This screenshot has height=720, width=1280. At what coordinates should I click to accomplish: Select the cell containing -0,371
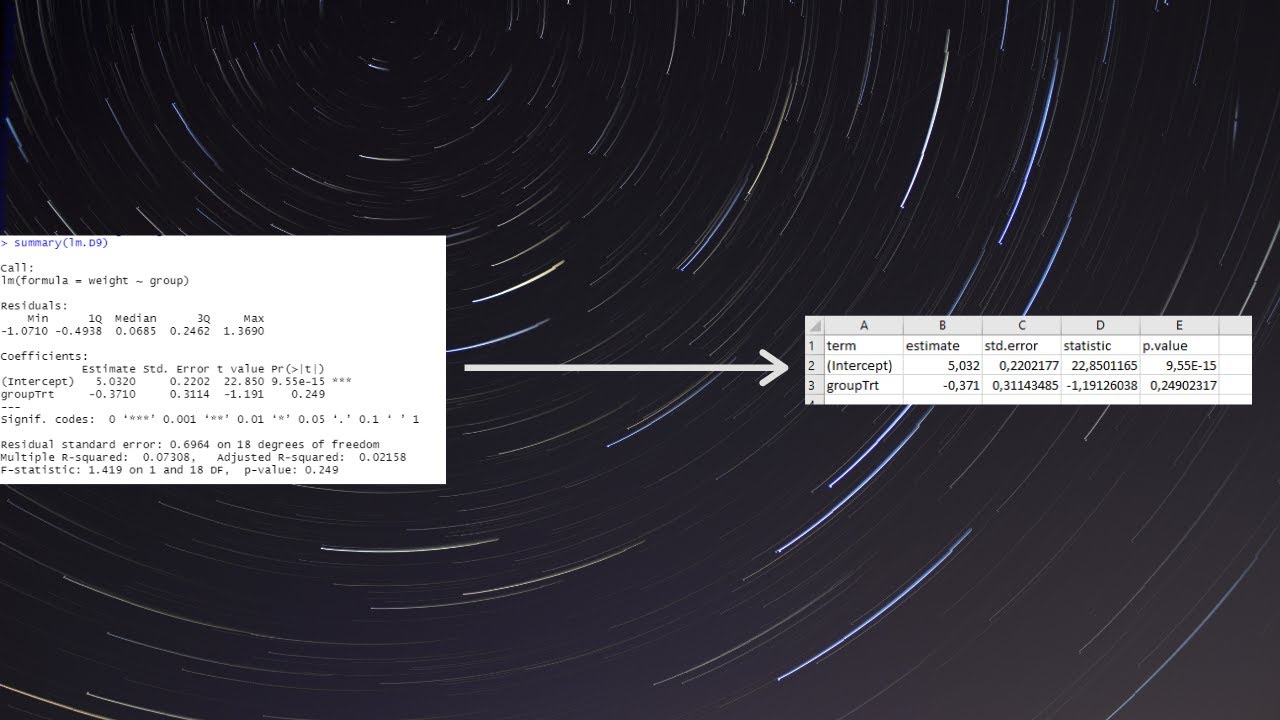coord(942,384)
